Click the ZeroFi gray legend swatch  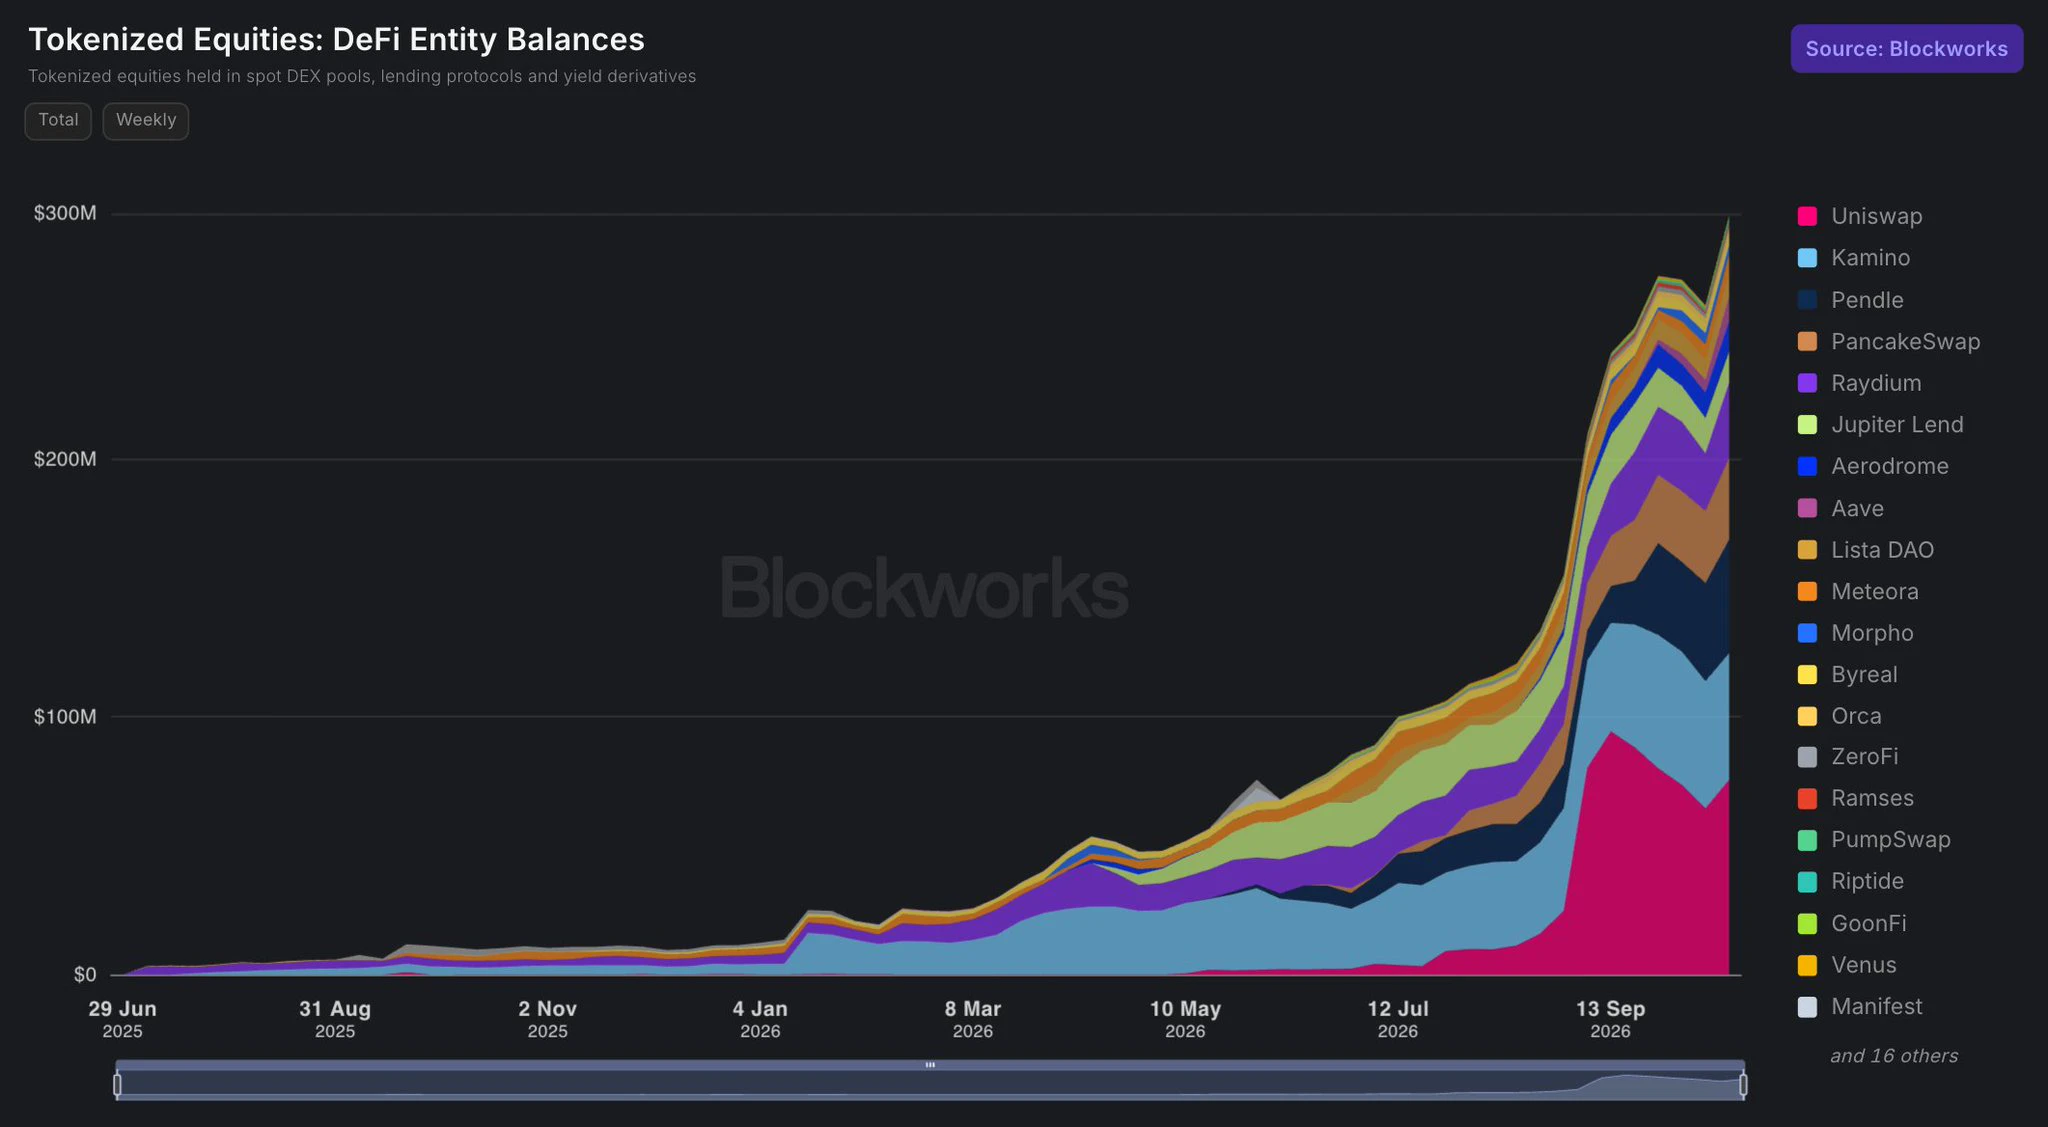(x=1807, y=757)
